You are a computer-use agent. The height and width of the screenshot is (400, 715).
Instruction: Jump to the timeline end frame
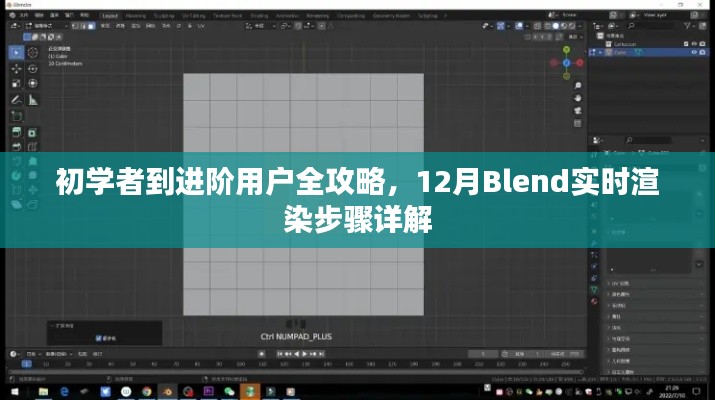(x=321, y=354)
